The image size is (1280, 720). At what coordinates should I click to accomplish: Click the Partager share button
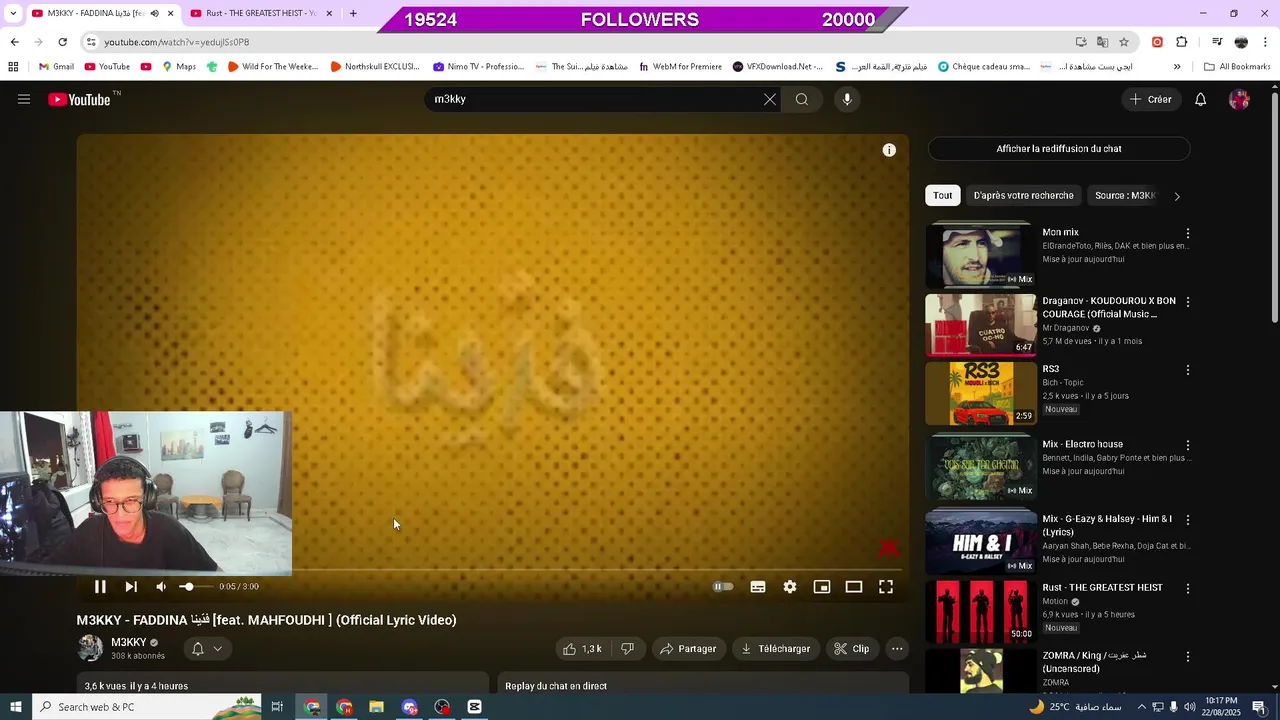687,649
